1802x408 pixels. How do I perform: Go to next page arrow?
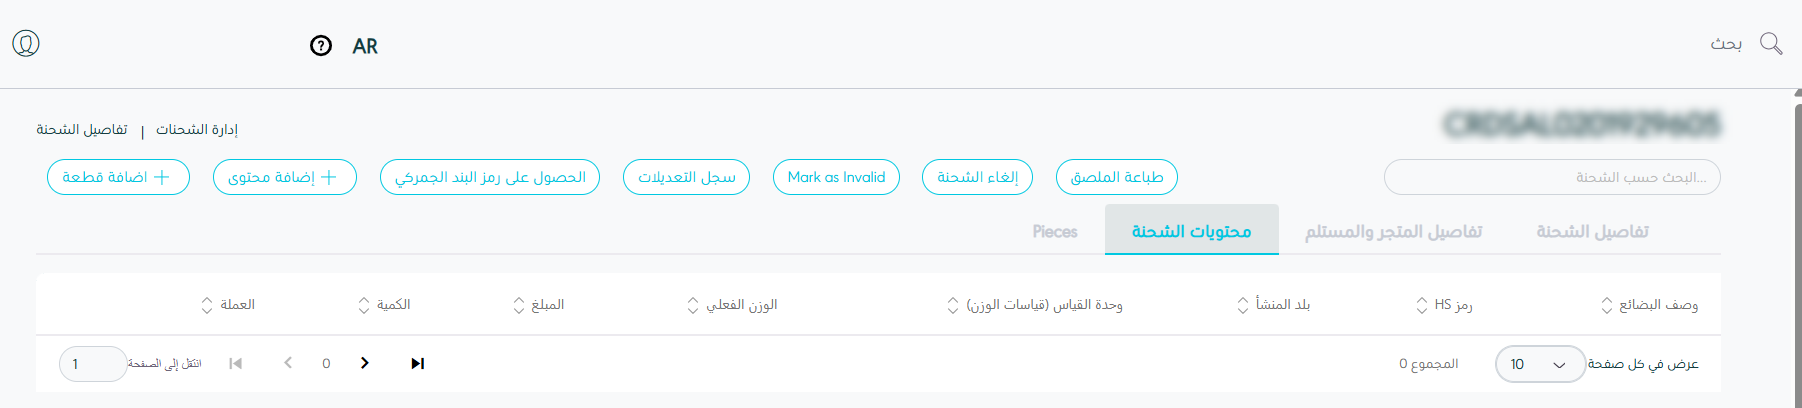(x=365, y=363)
